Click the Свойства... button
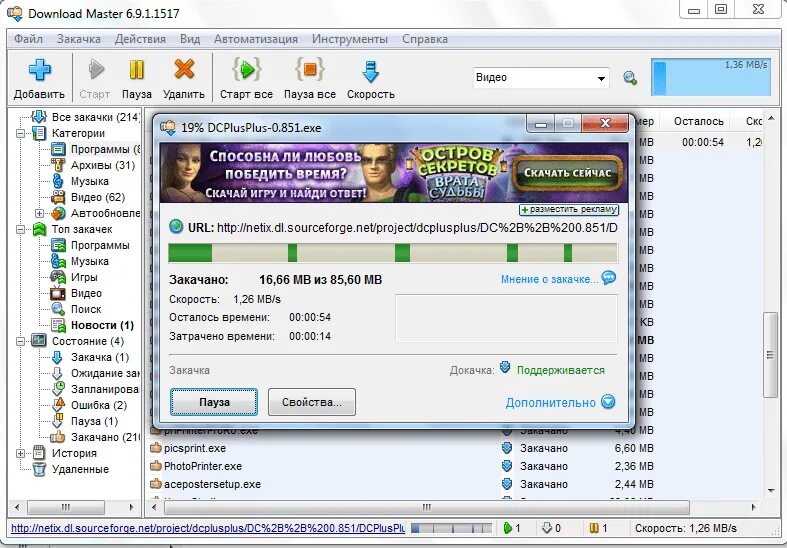The height and width of the screenshot is (548, 787). (312, 402)
